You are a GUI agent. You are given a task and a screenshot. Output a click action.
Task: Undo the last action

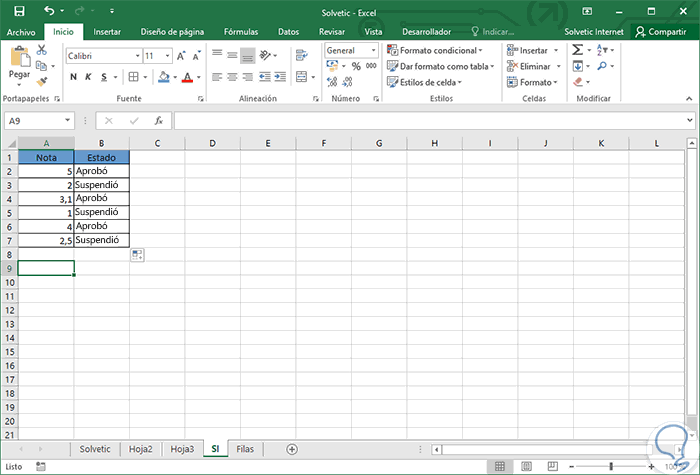coord(49,11)
